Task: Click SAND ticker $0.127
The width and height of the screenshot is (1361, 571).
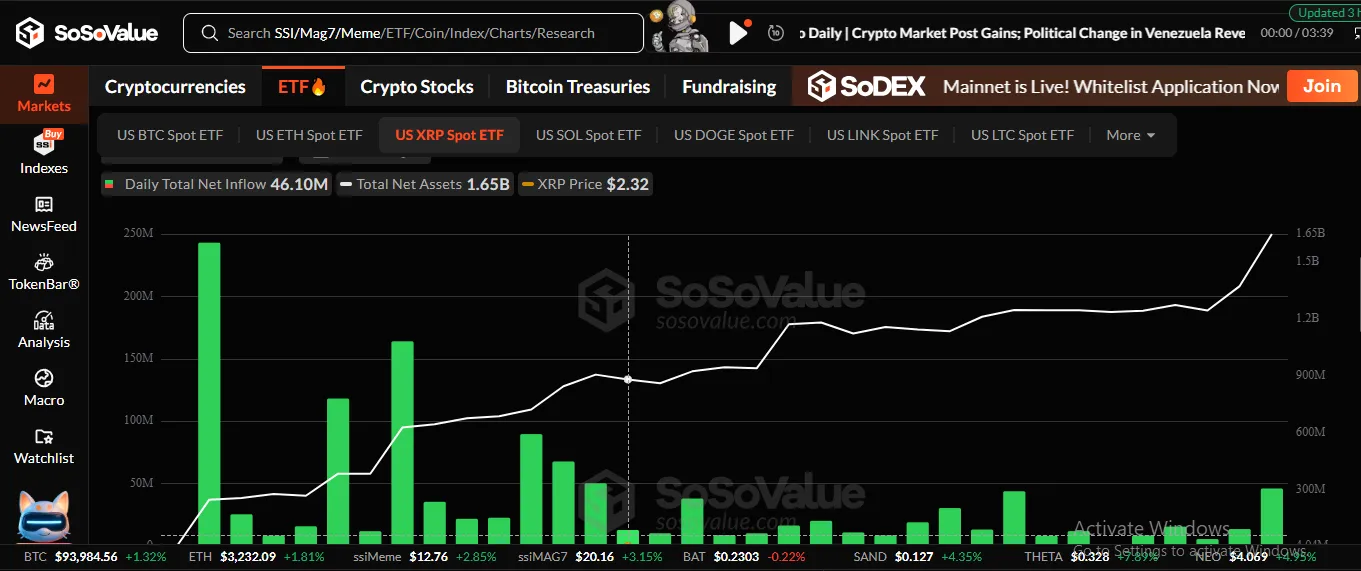Action: pos(916,556)
